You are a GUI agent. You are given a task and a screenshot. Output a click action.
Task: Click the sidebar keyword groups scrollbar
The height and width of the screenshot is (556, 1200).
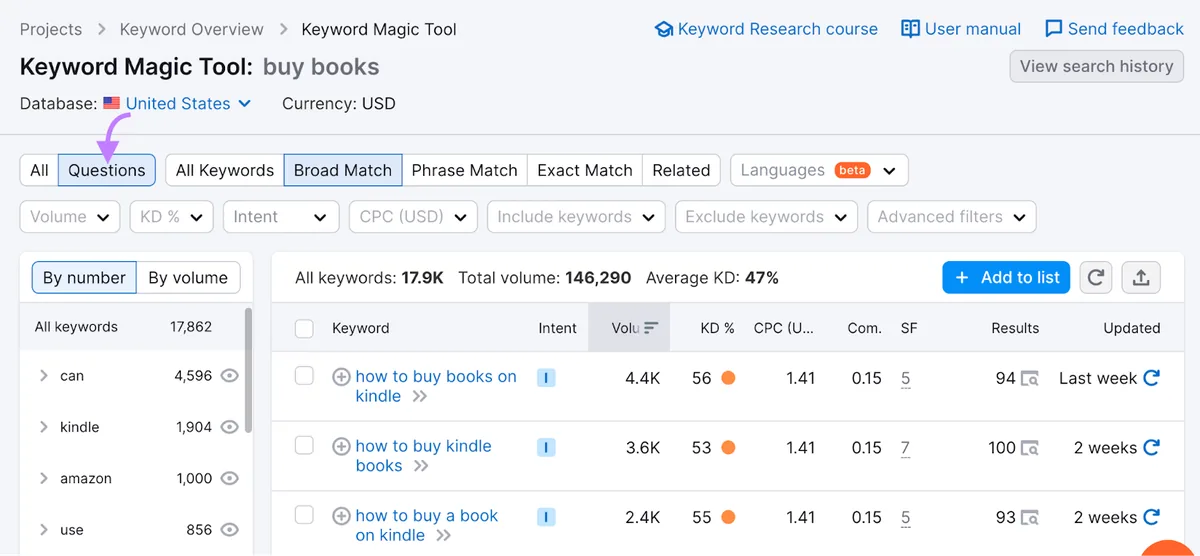click(x=248, y=370)
